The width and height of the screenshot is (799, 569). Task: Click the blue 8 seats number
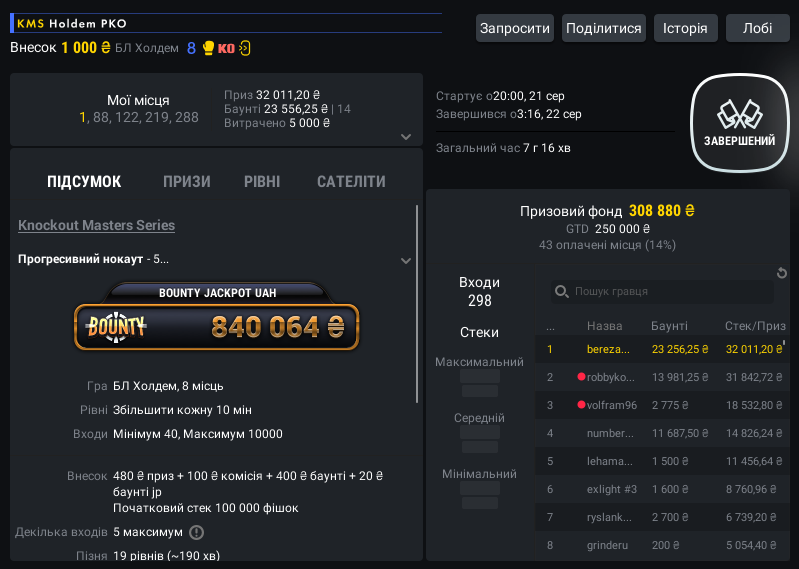[192, 48]
